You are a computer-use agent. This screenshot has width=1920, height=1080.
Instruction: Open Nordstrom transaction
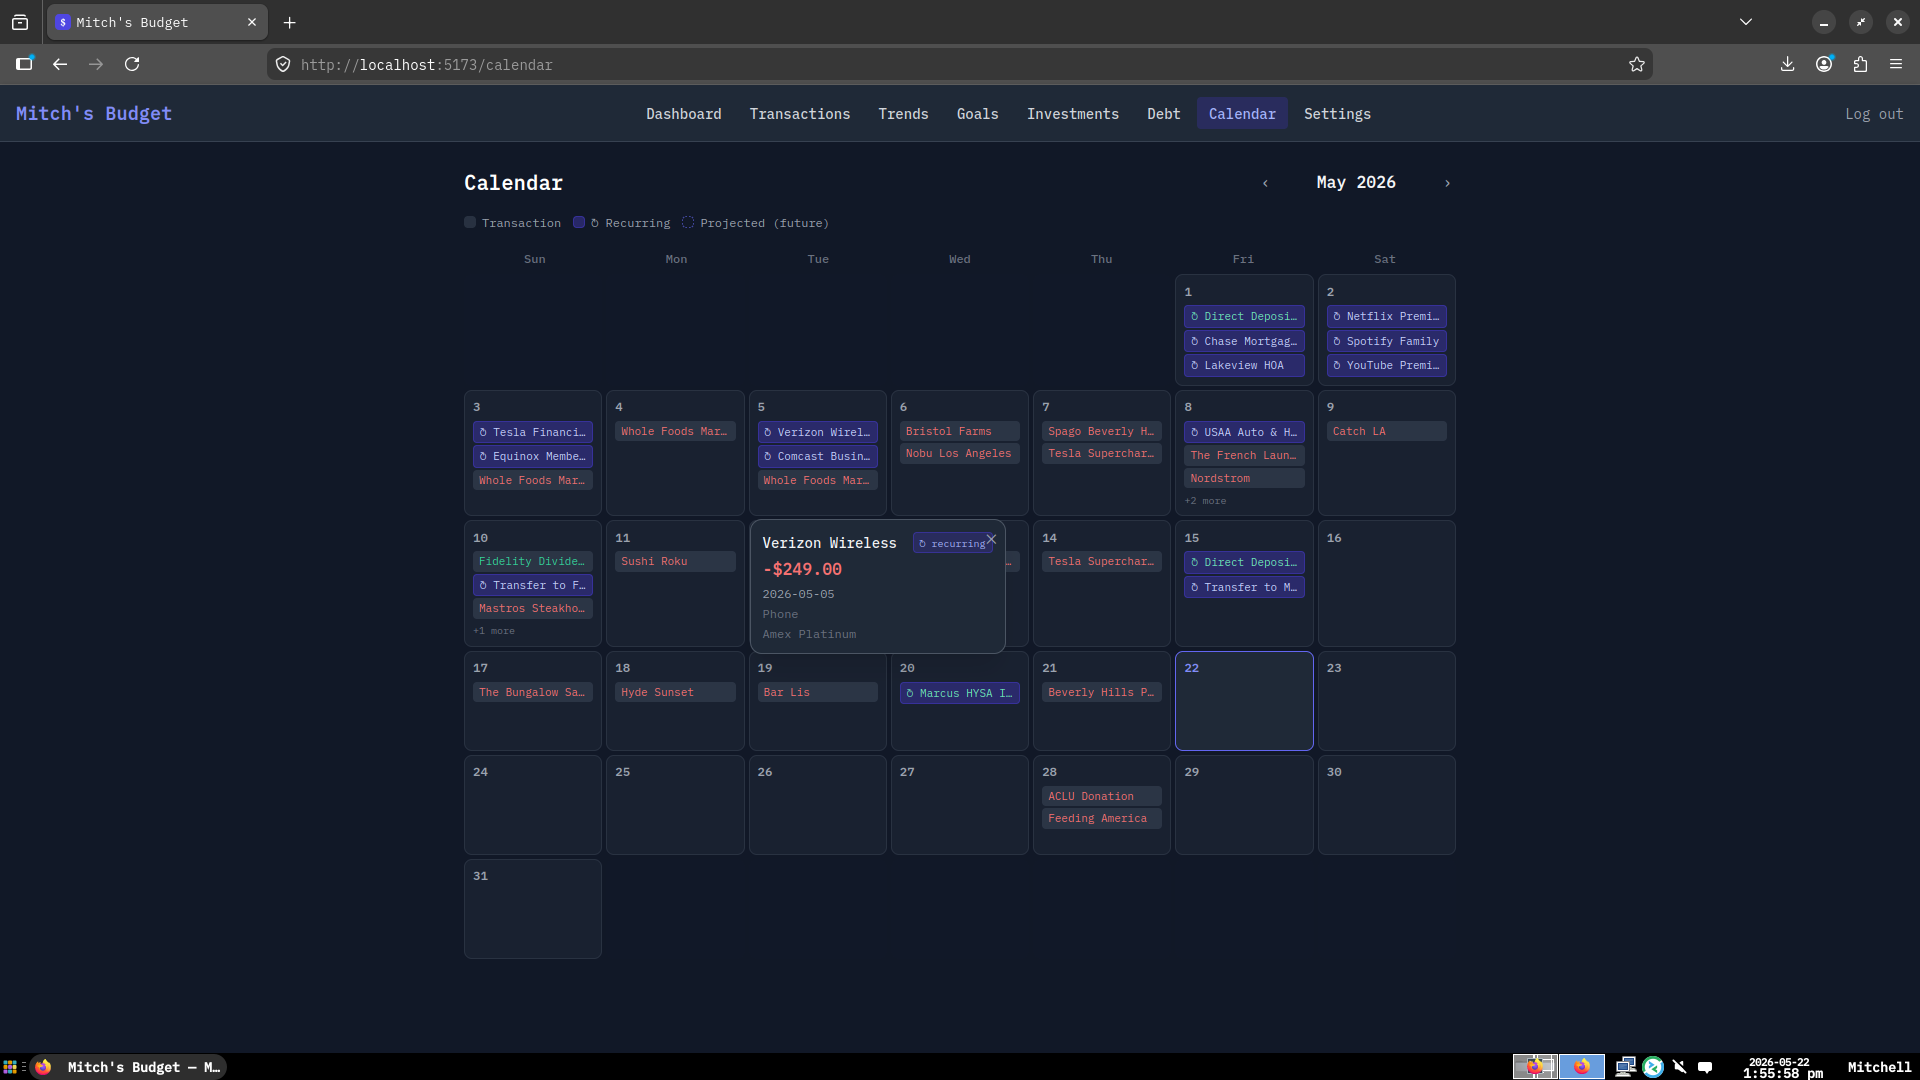1244,478
